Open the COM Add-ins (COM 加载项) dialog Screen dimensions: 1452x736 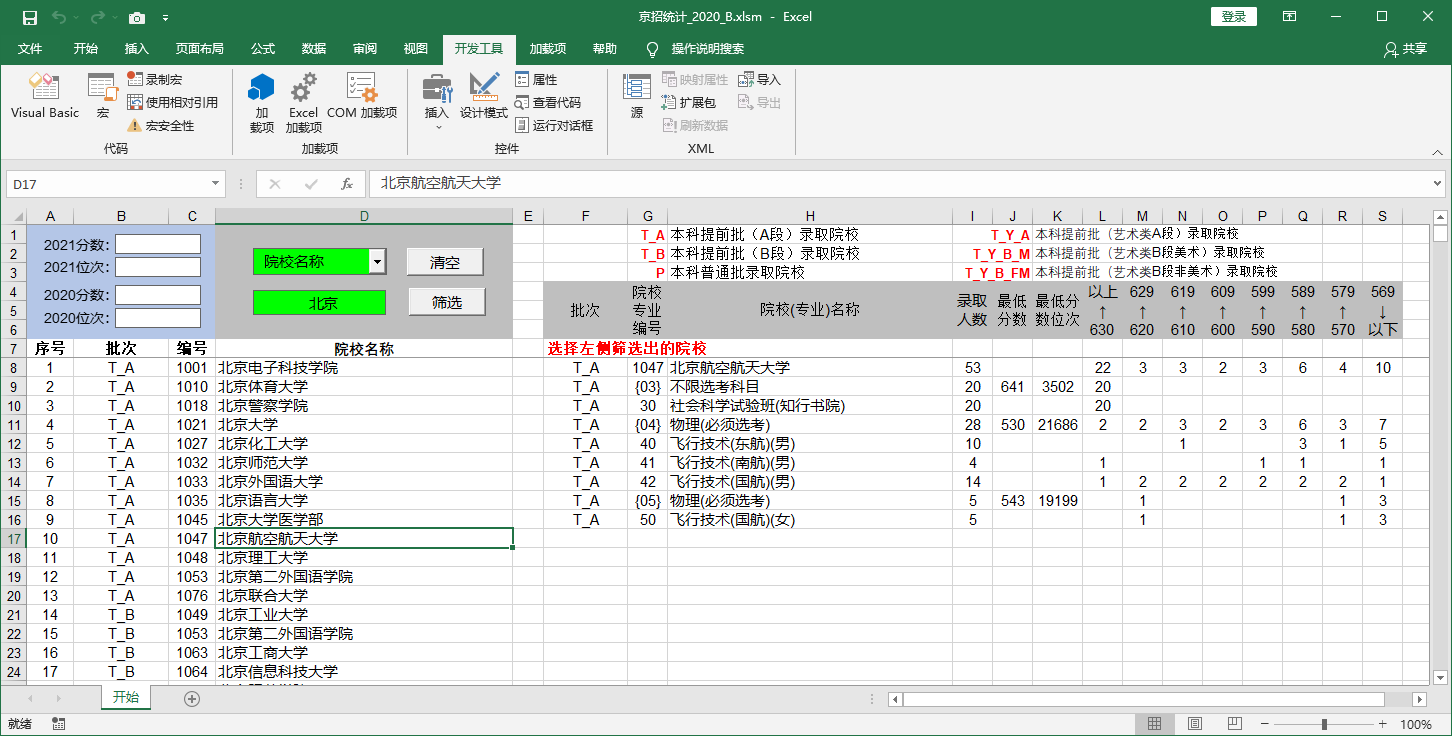[362, 96]
